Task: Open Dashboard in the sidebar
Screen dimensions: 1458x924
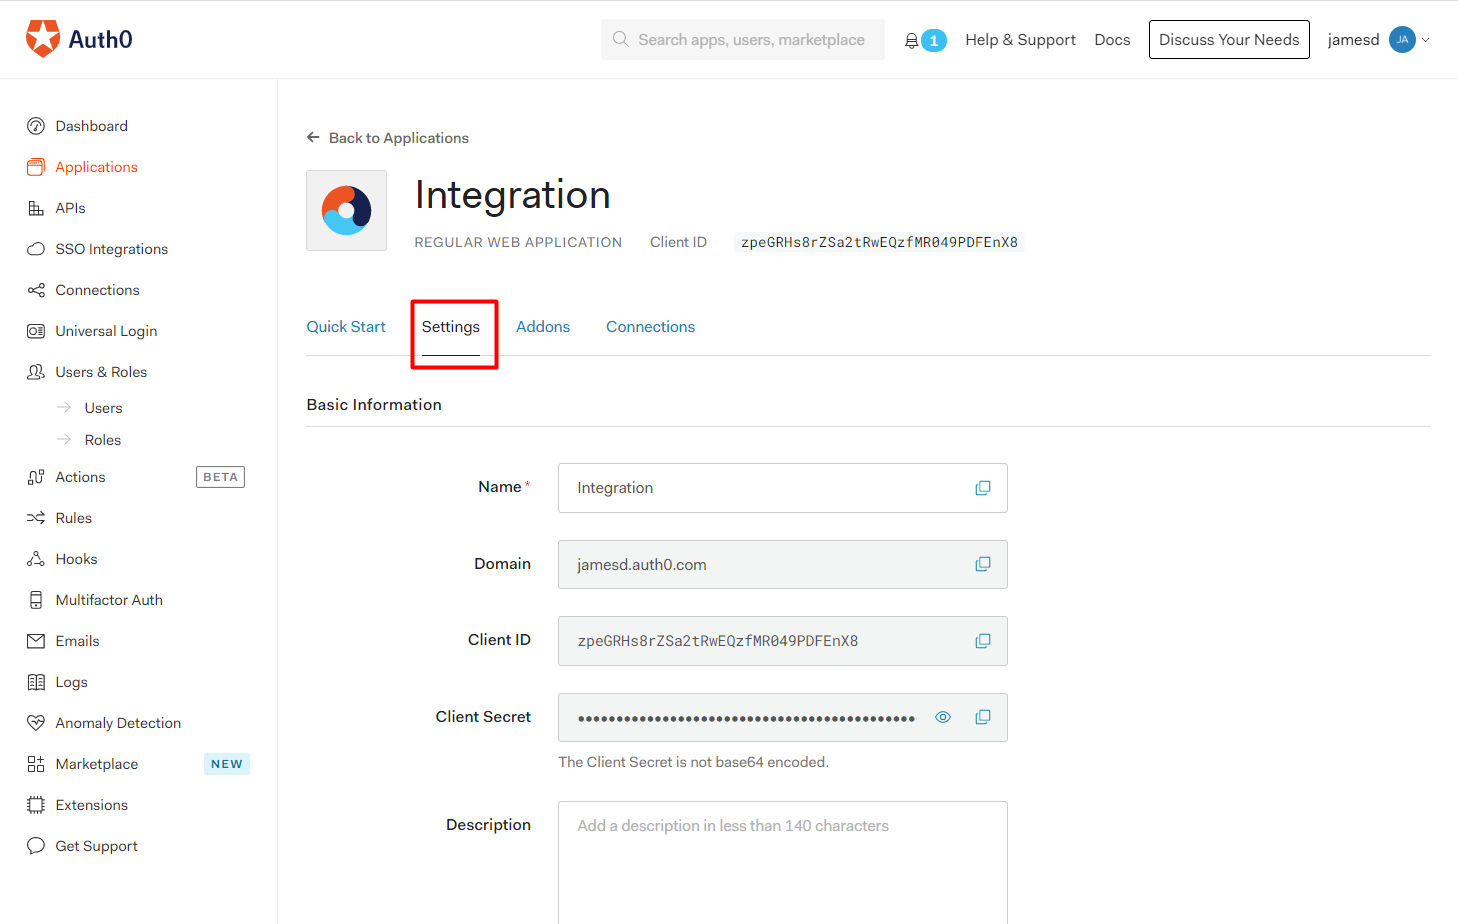Action: point(92,126)
